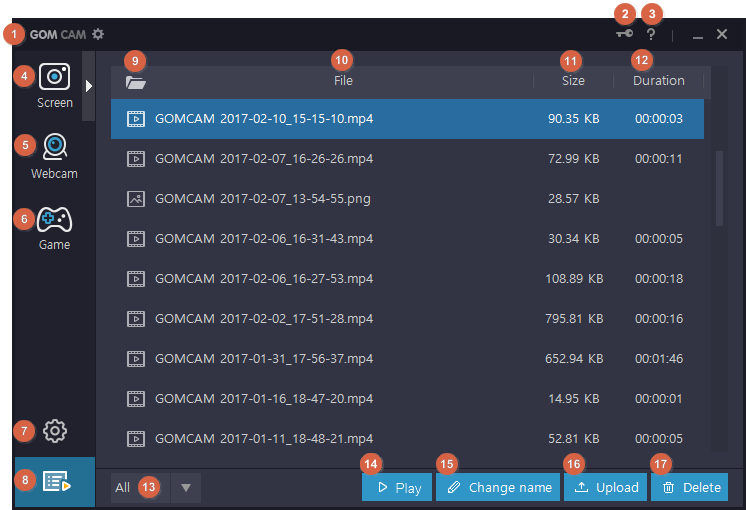Click the 108.89 KB size value
The image size is (746, 510).
[574, 279]
